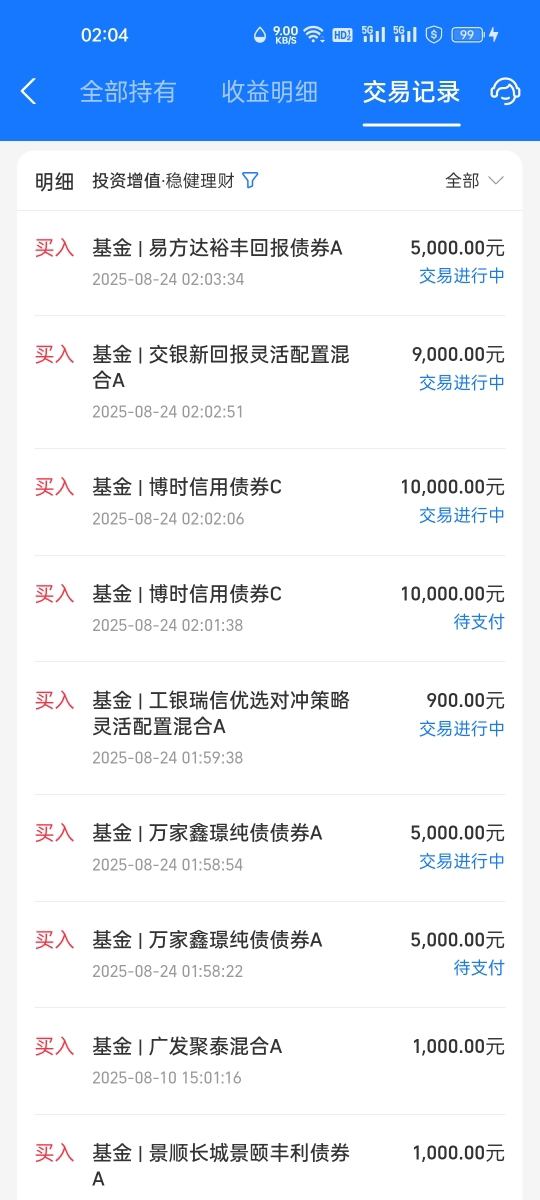The image size is (540, 1200).
Task: Expand the 全部 dropdown filter
Action: pos(474,181)
